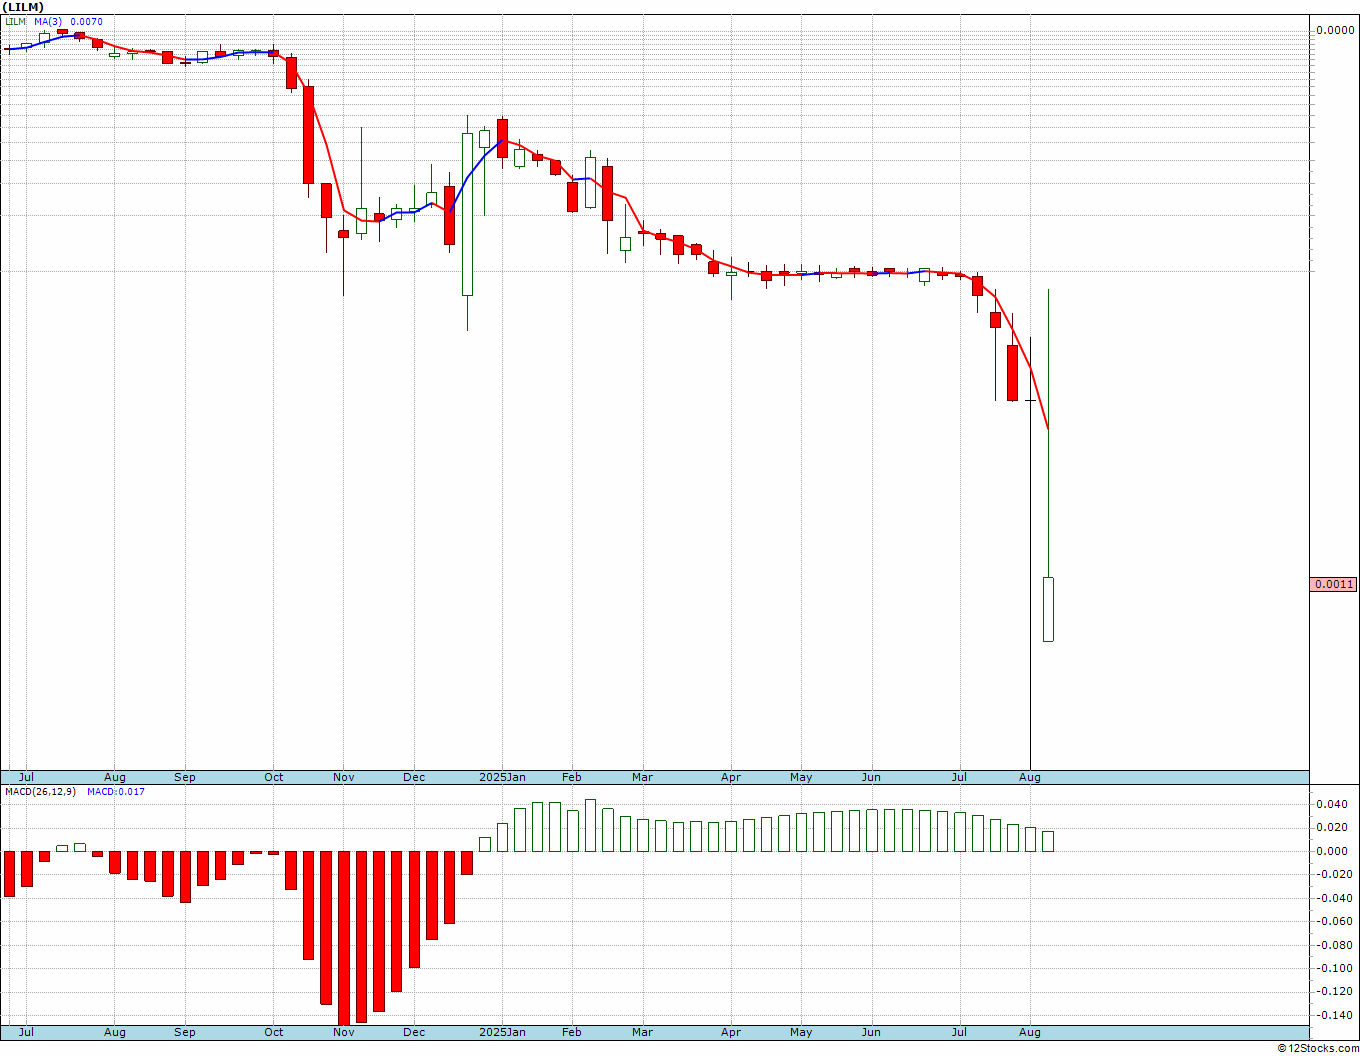1360x1056 pixels.
Task: Click Mar on the MACD panel time axis
Action: tap(642, 1032)
